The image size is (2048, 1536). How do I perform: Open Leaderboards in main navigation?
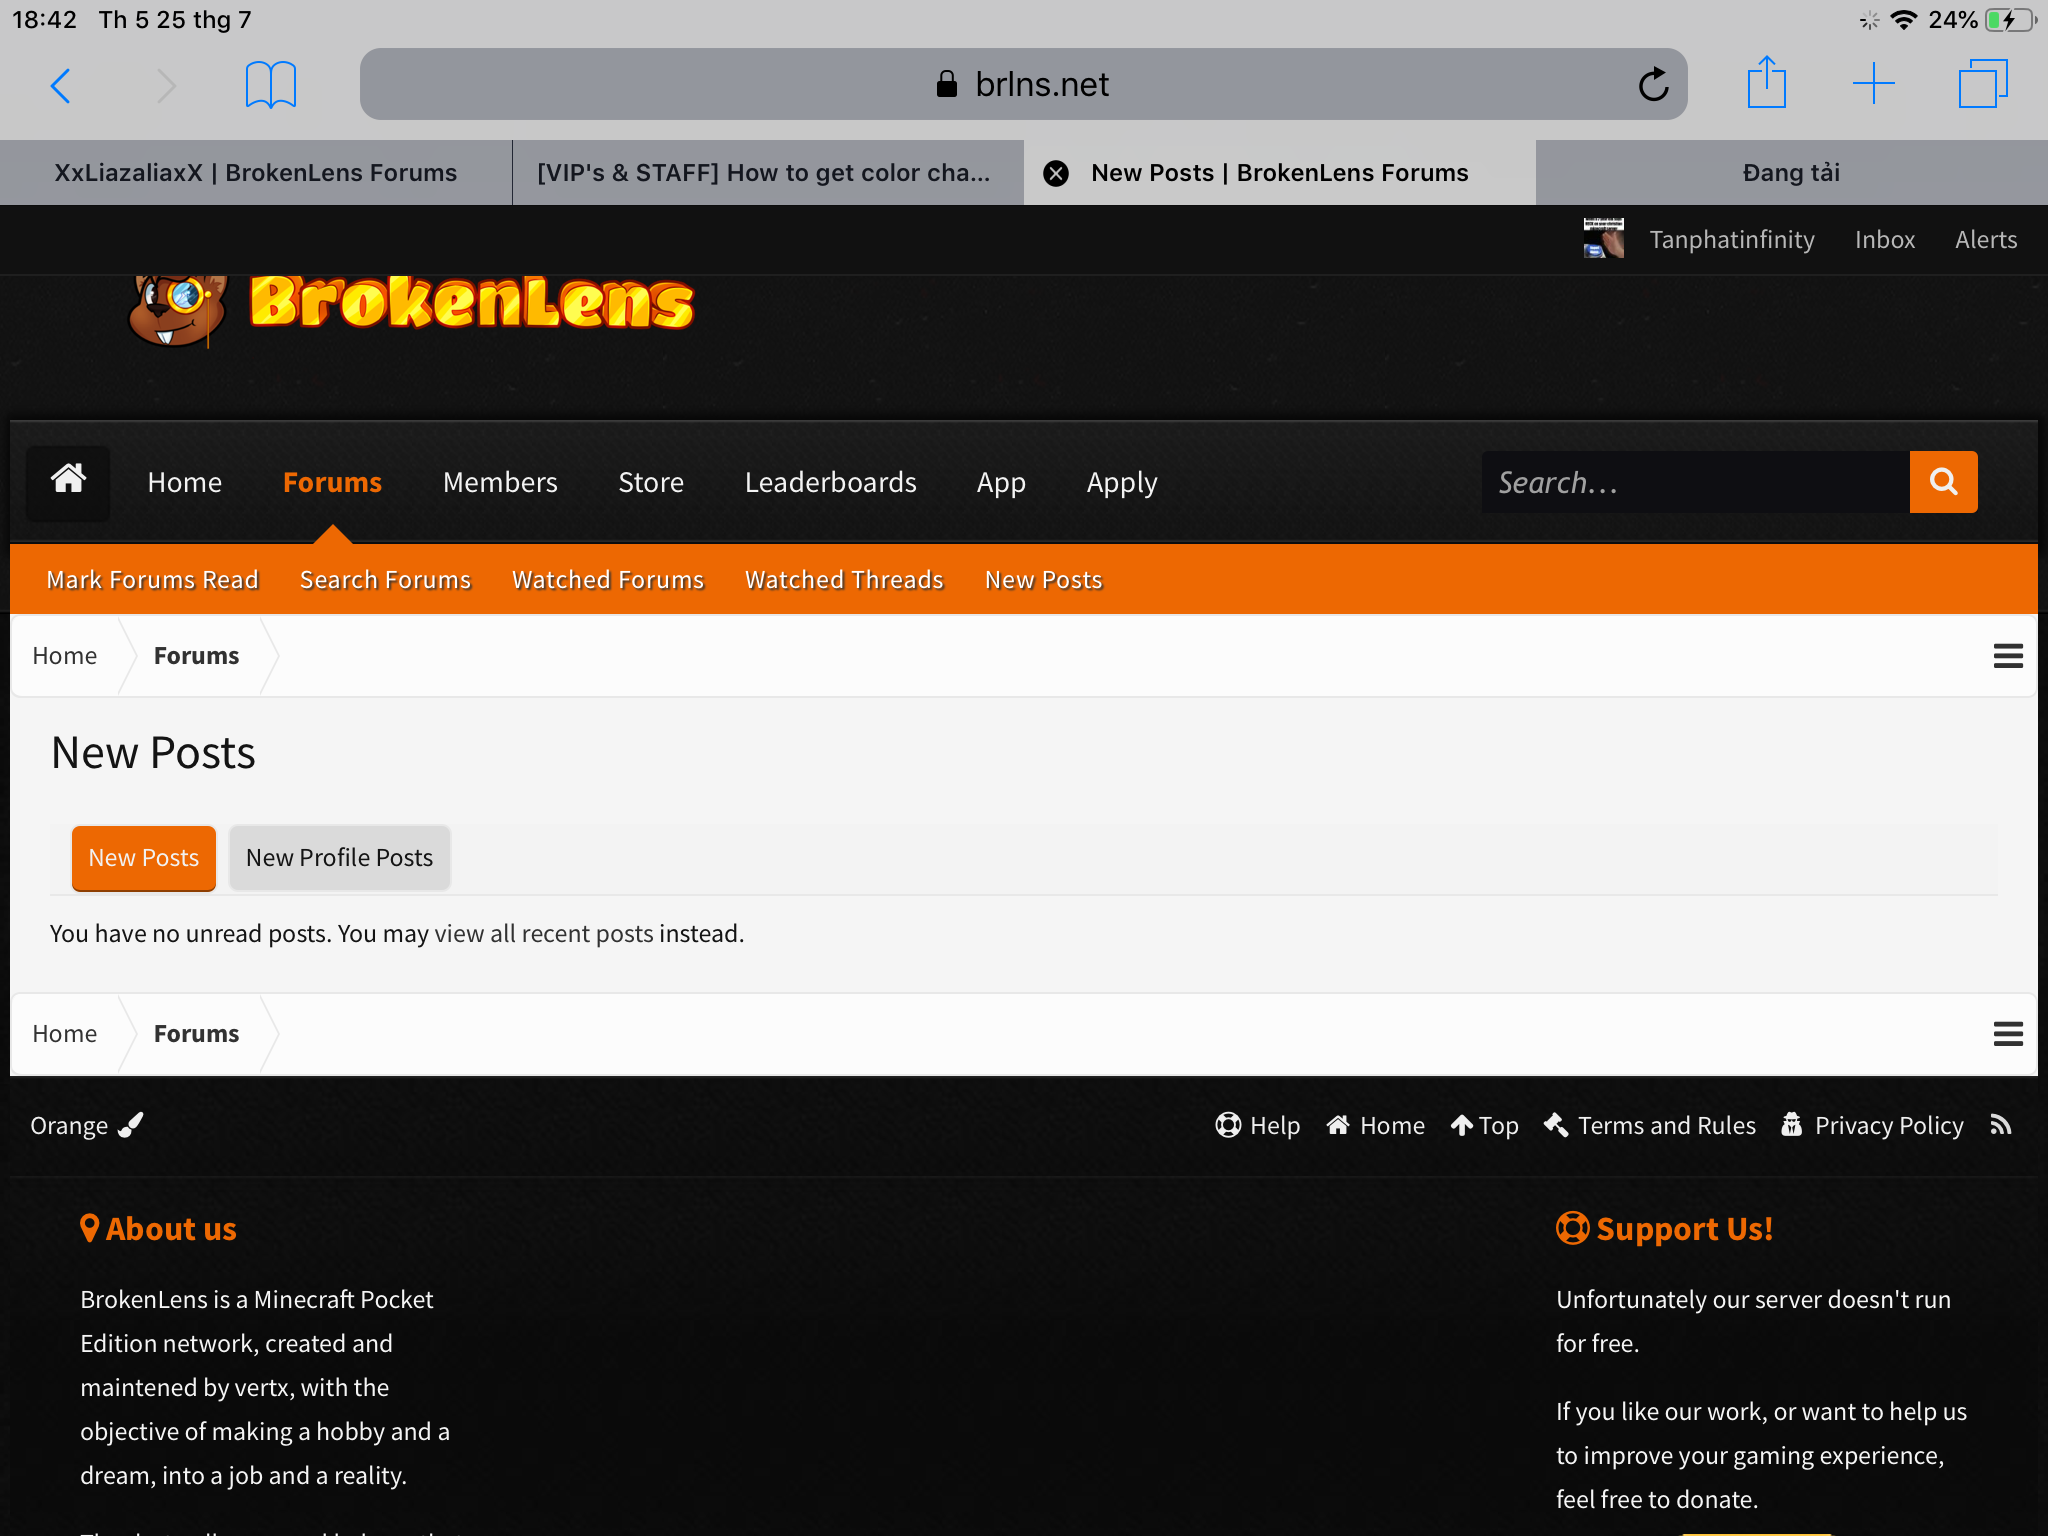click(830, 482)
